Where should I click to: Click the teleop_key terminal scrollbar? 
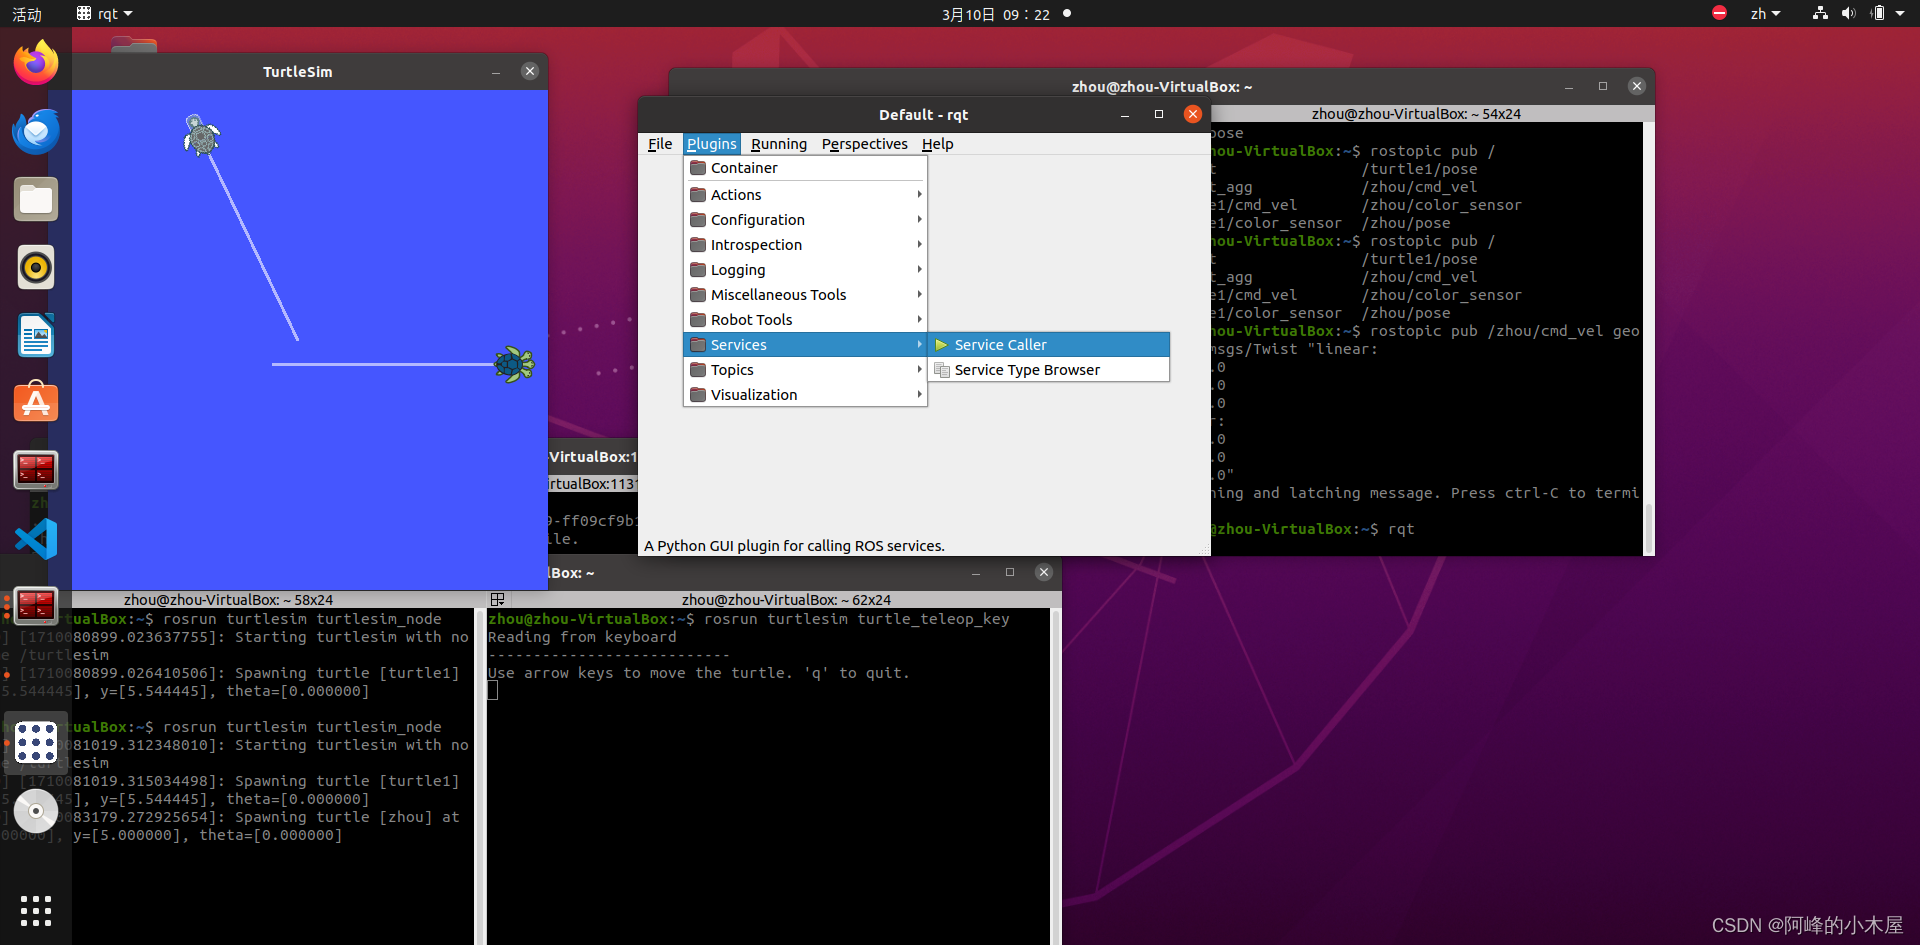click(1056, 776)
